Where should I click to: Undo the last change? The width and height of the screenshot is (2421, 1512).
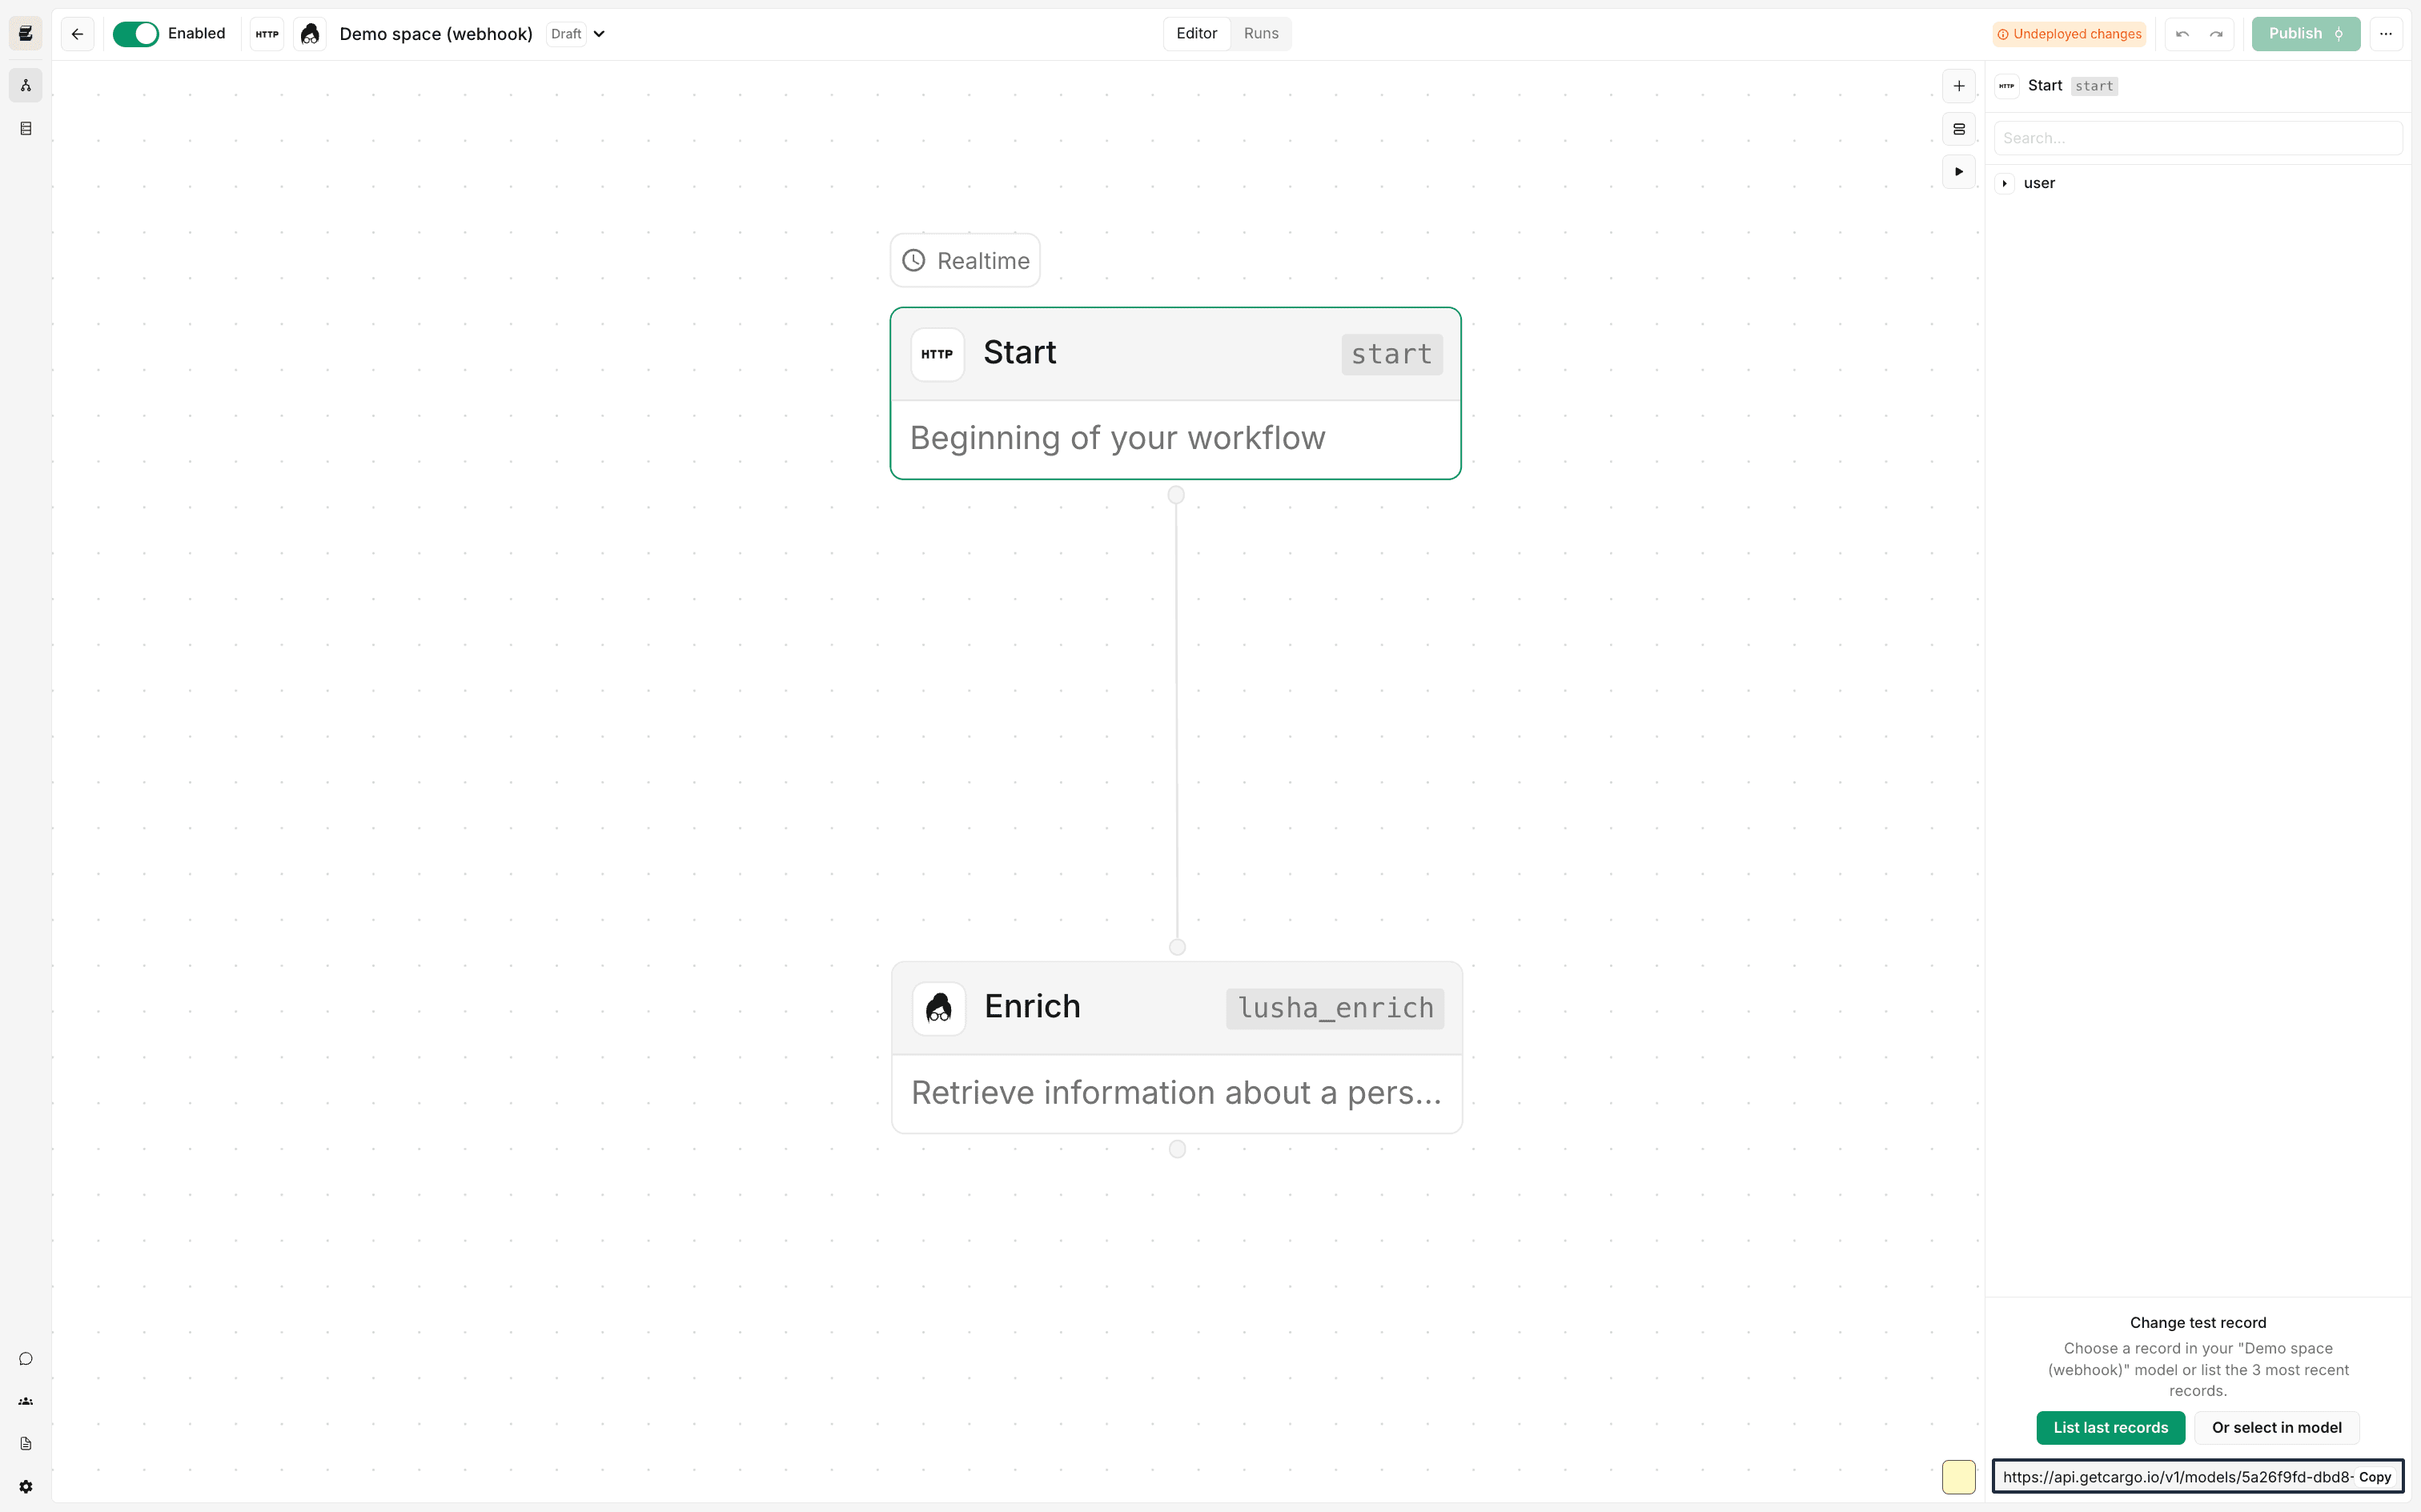tap(2182, 33)
